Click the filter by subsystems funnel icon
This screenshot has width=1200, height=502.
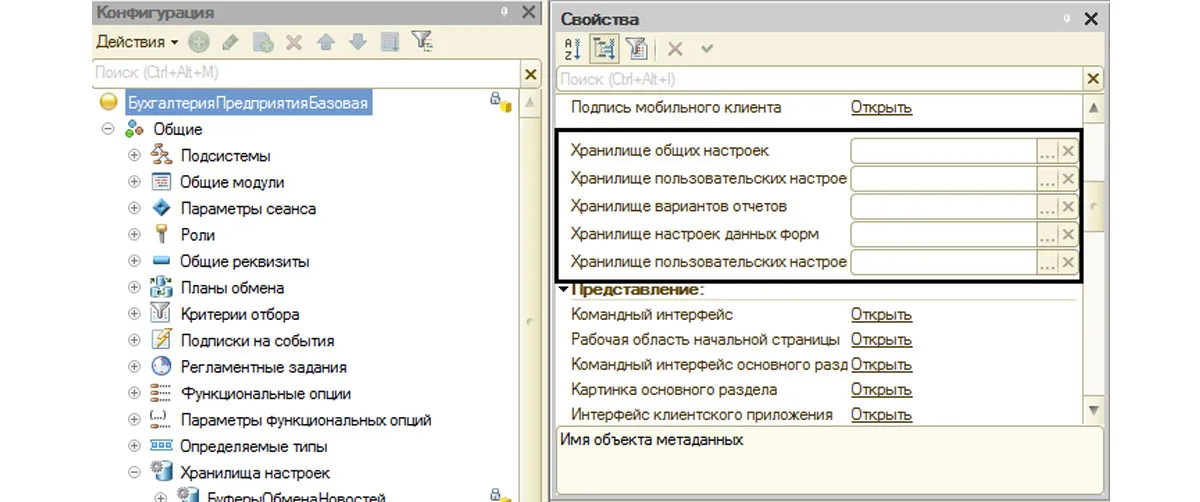(x=422, y=42)
